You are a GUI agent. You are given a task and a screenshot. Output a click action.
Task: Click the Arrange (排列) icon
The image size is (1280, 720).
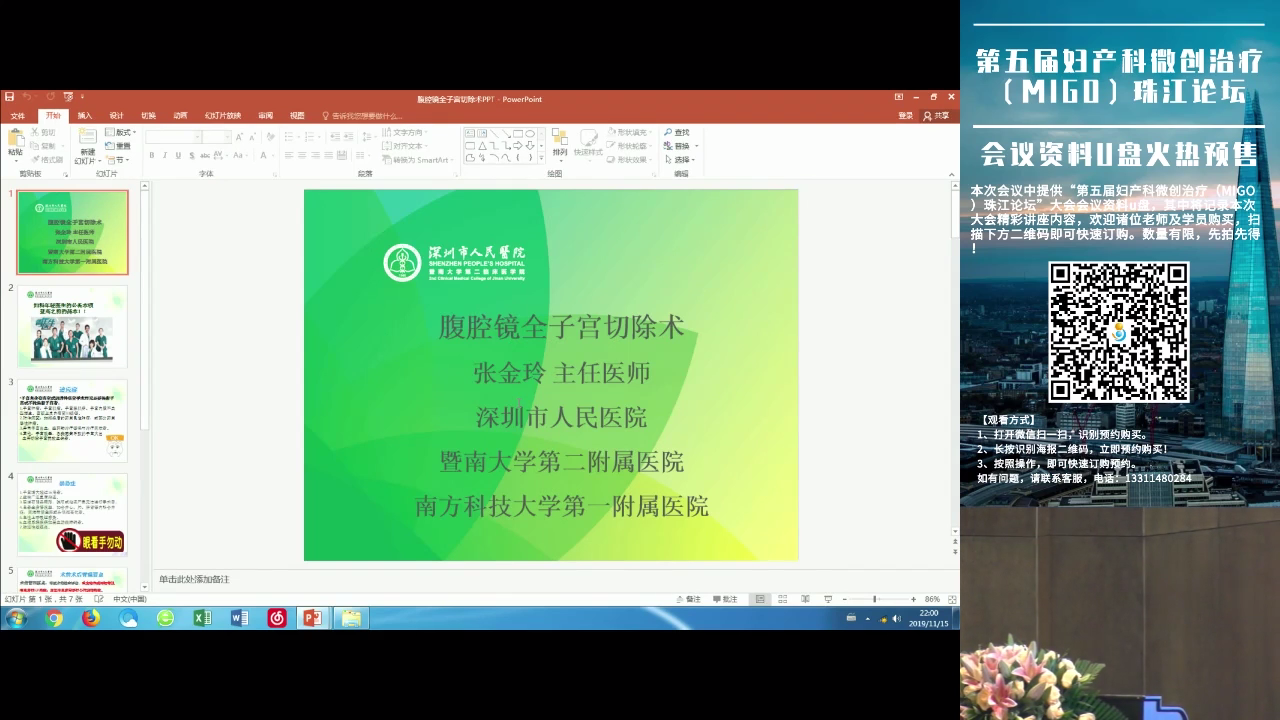(560, 138)
